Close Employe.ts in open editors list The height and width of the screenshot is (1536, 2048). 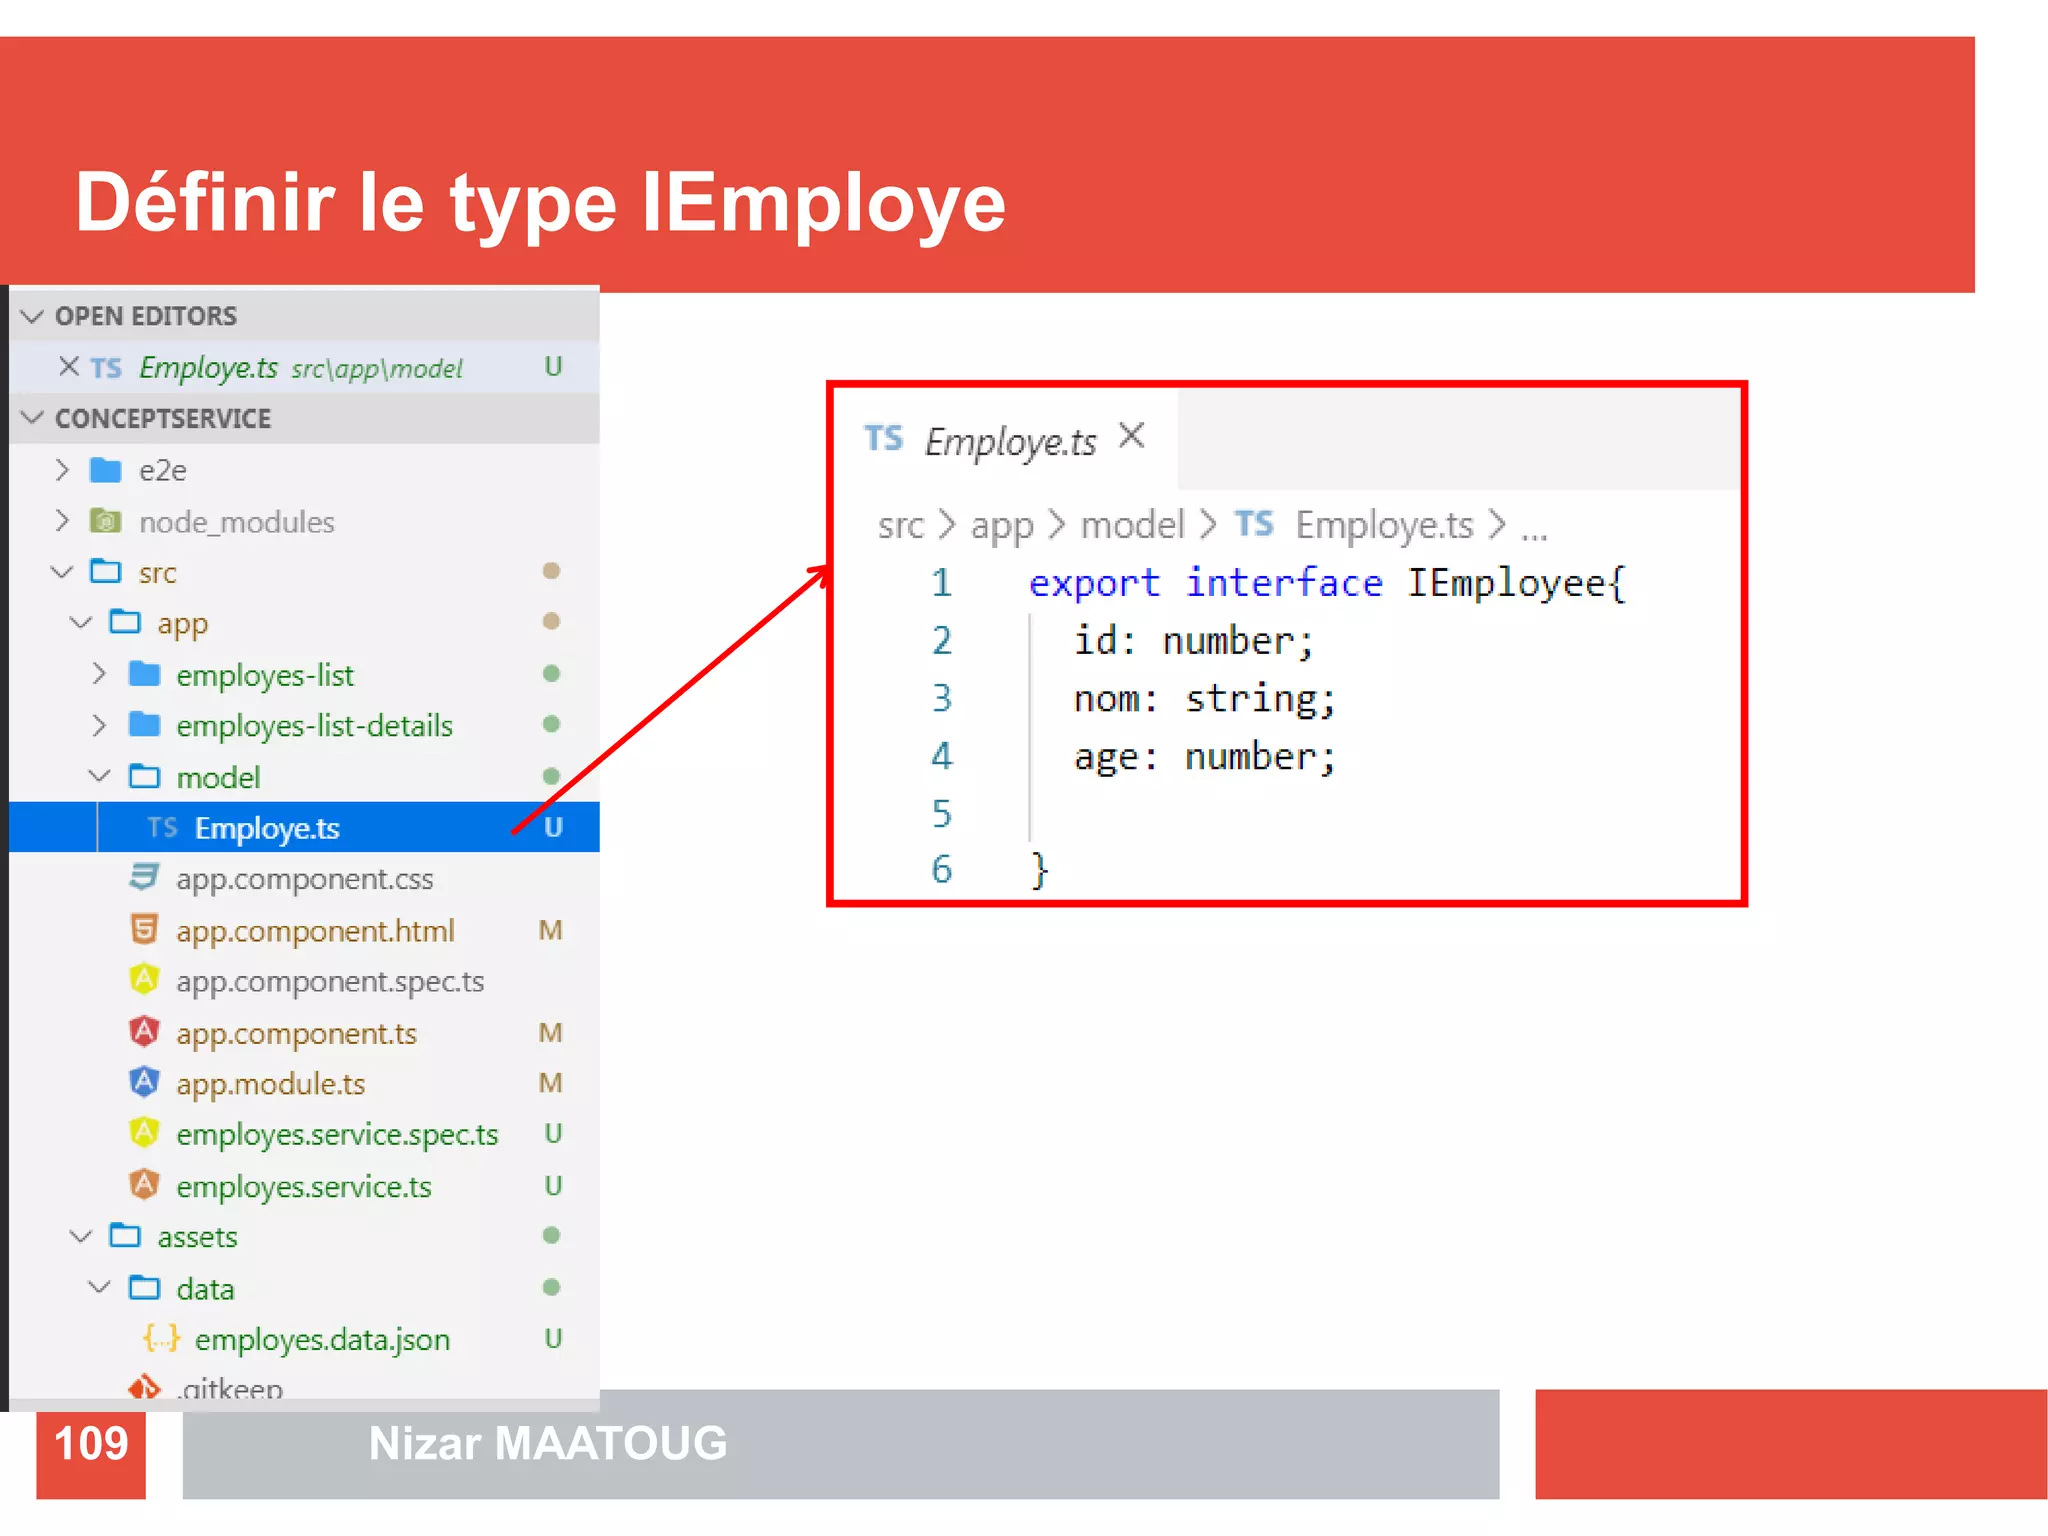point(68,367)
